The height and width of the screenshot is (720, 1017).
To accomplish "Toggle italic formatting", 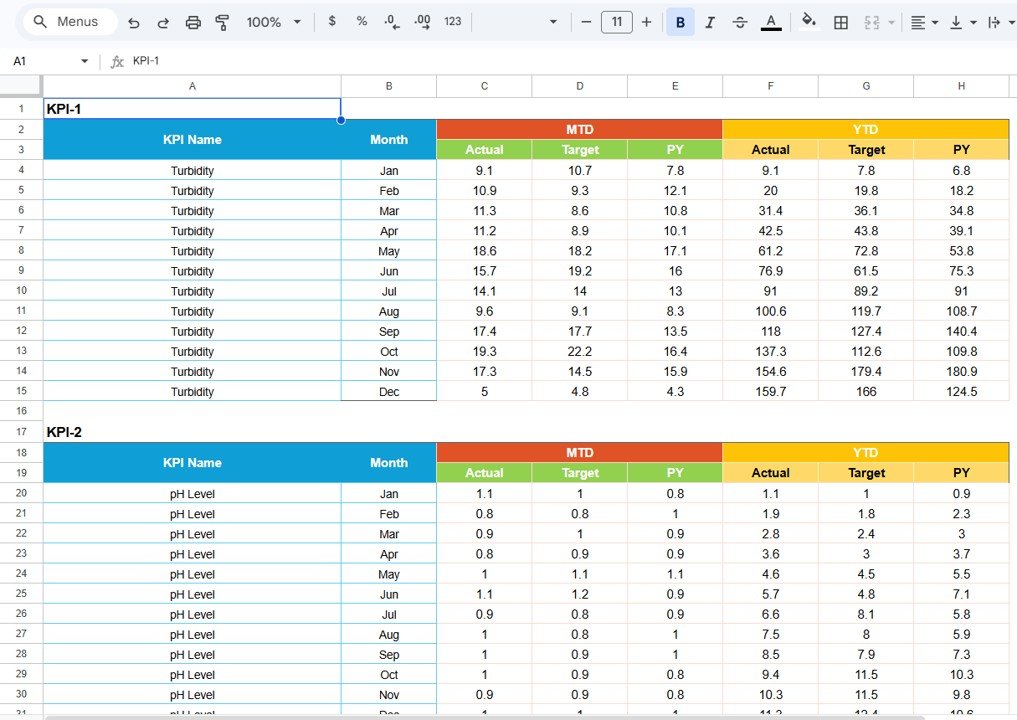I will [x=710, y=21].
